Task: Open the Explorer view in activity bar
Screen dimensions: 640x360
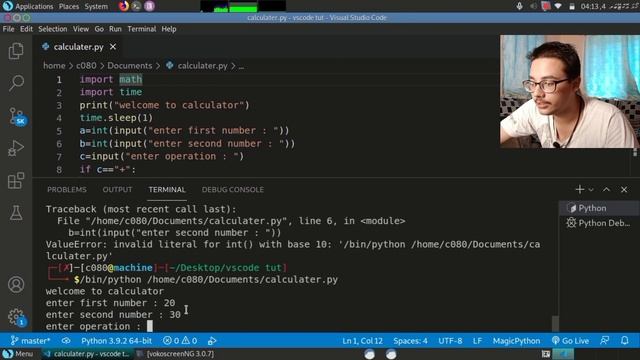Action: (x=16, y=51)
